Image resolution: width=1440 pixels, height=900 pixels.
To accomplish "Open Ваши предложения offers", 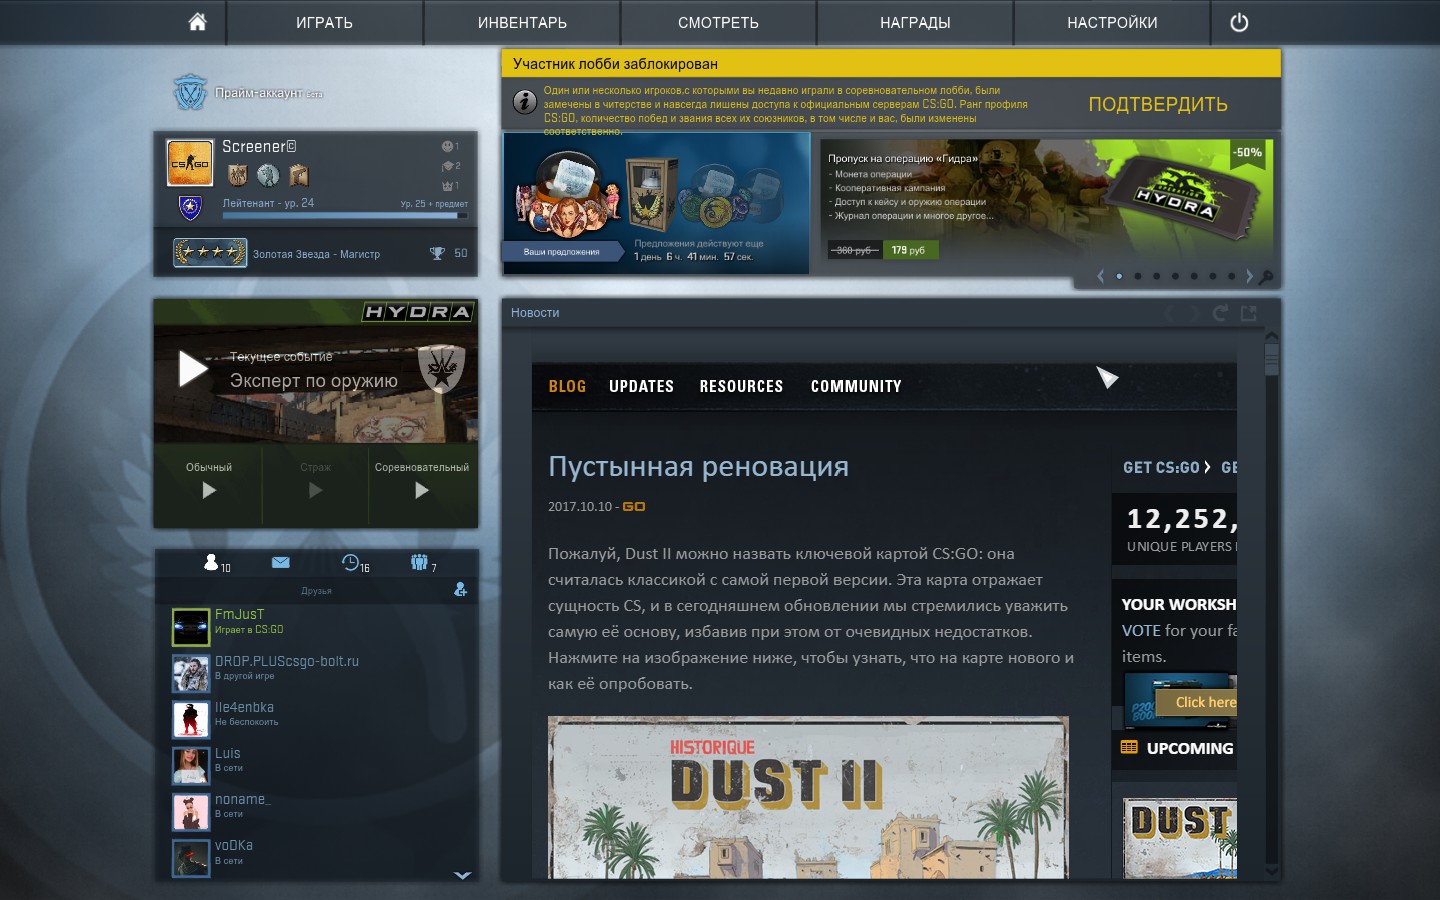I will (x=562, y=252).
